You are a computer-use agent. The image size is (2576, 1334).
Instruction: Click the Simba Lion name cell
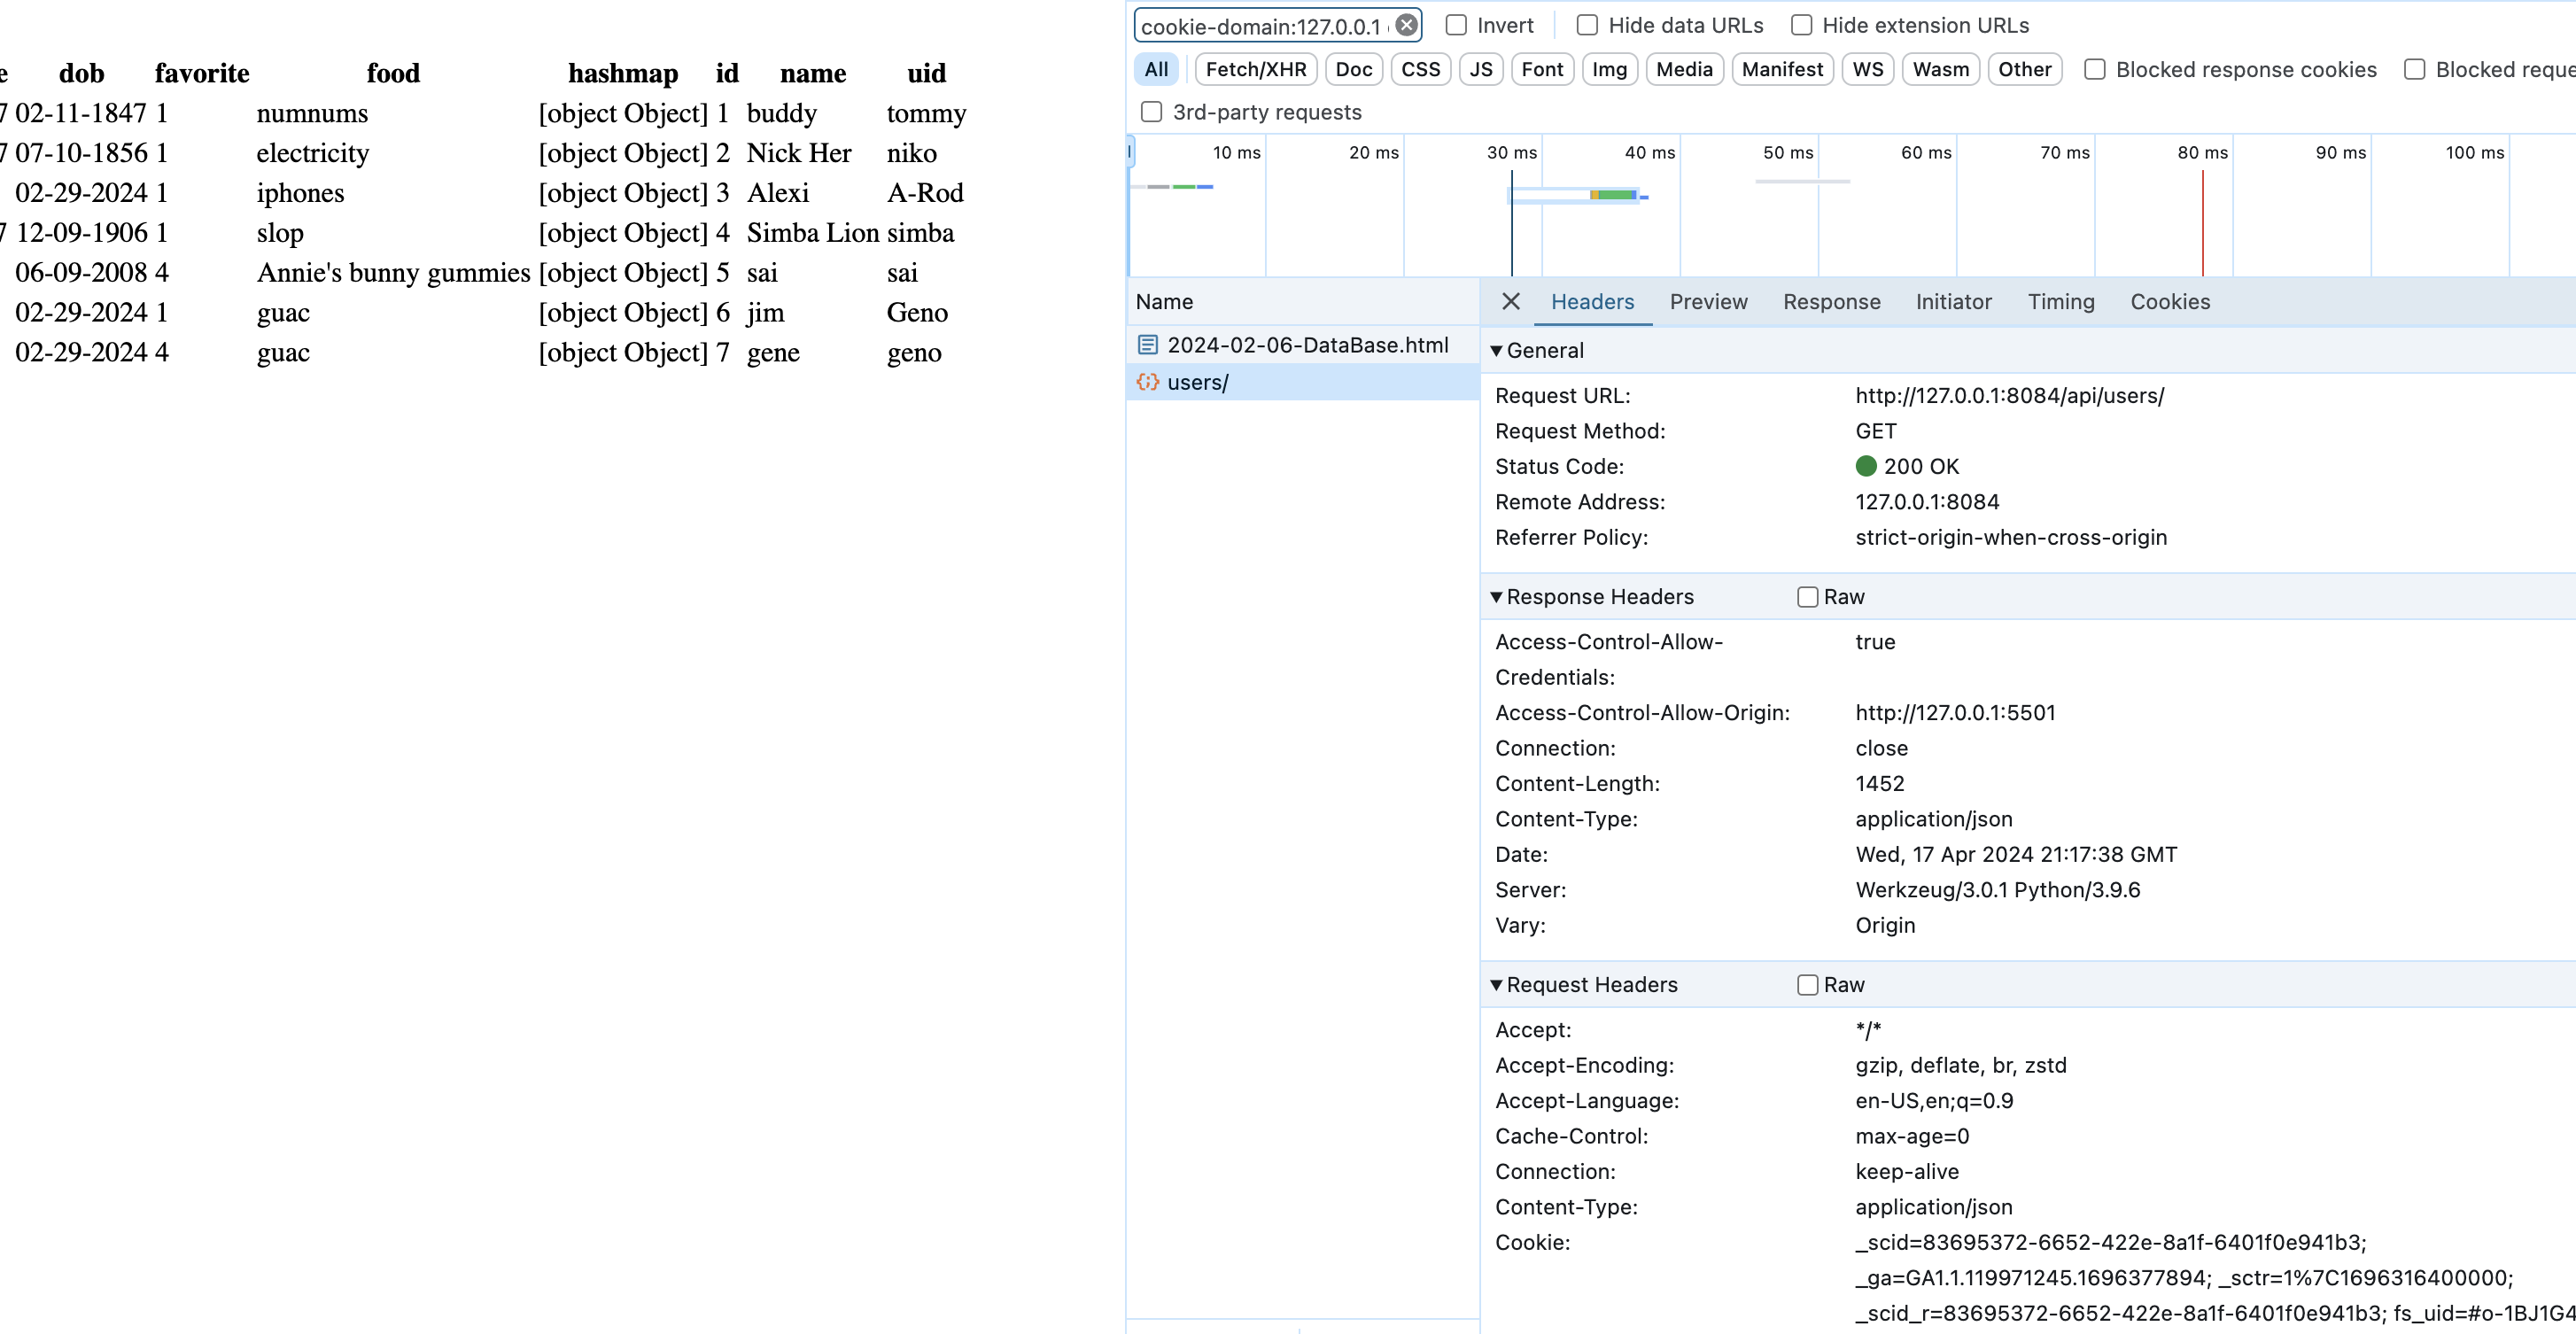(813, 232)
